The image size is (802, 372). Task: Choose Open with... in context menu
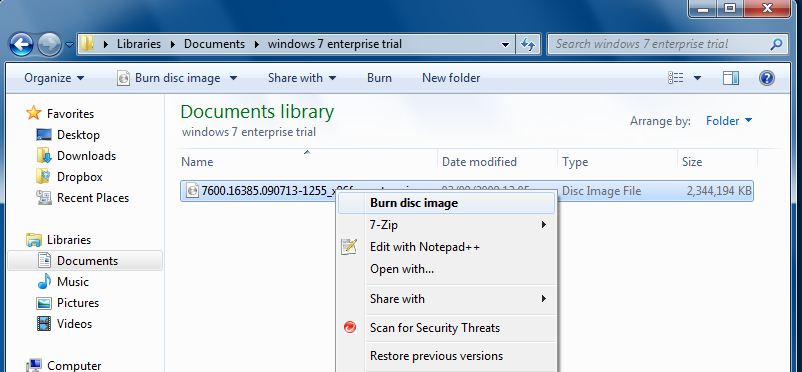[x=446, y=269]
